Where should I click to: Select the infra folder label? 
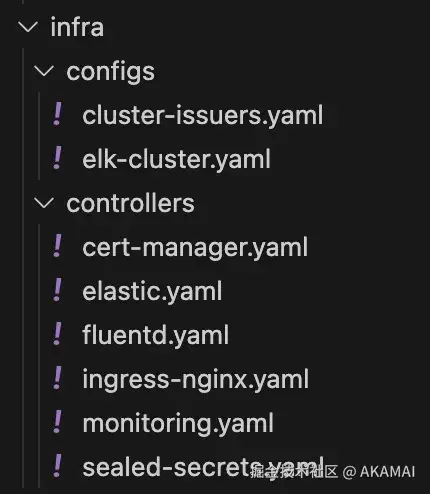[77, 27]
